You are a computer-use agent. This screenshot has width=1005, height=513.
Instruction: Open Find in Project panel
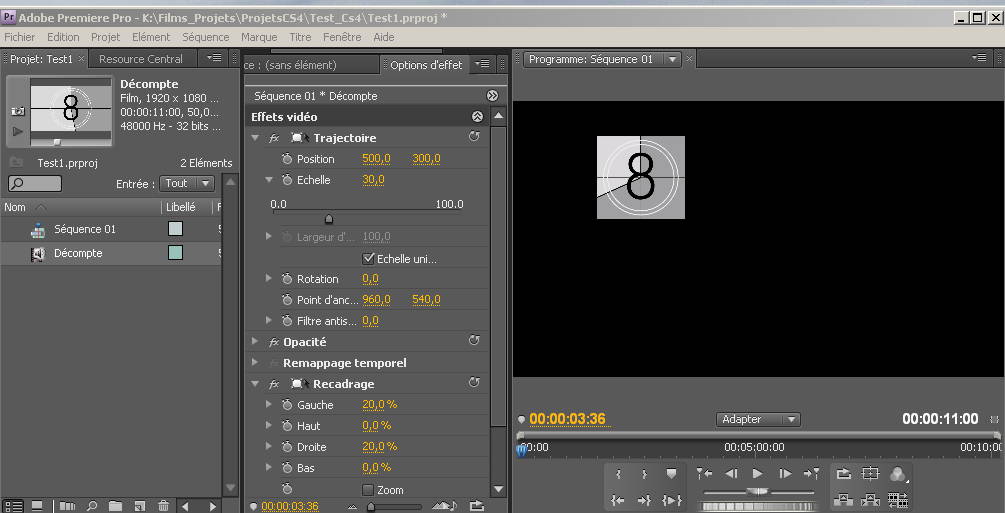pyautogui.click(x=92, y=506)
